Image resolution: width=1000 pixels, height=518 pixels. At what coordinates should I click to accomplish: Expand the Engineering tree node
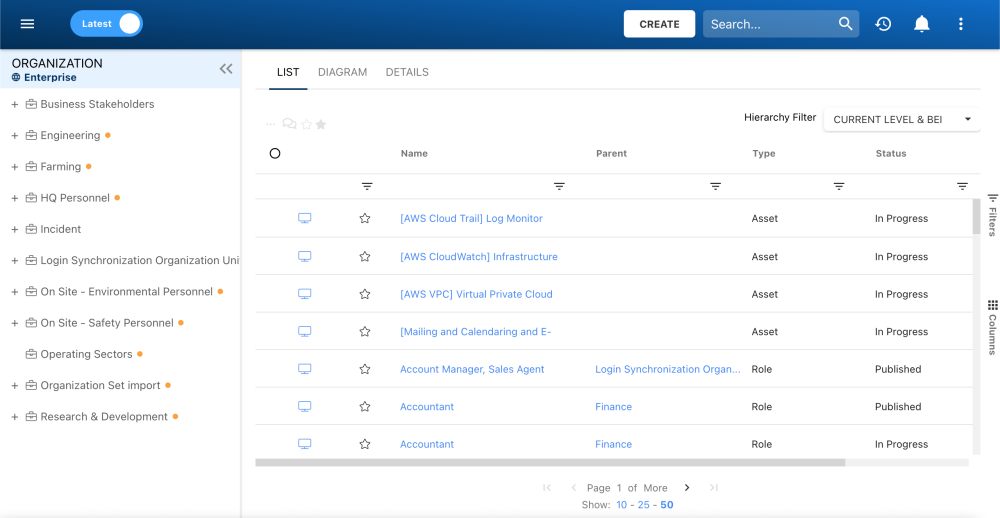tap(15, 135)
